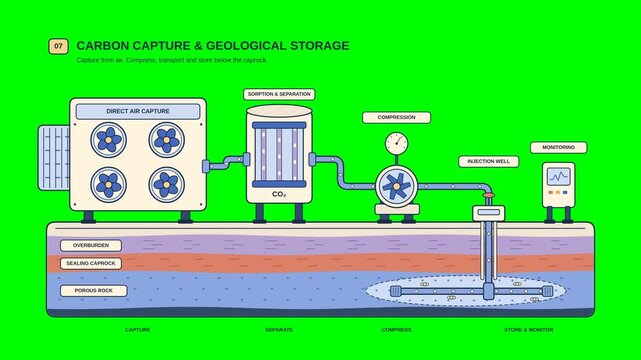Click the top-right fan of the Direct Air Capture unit
The width and height of the screenshot is (641, 360).
point(166,140)
